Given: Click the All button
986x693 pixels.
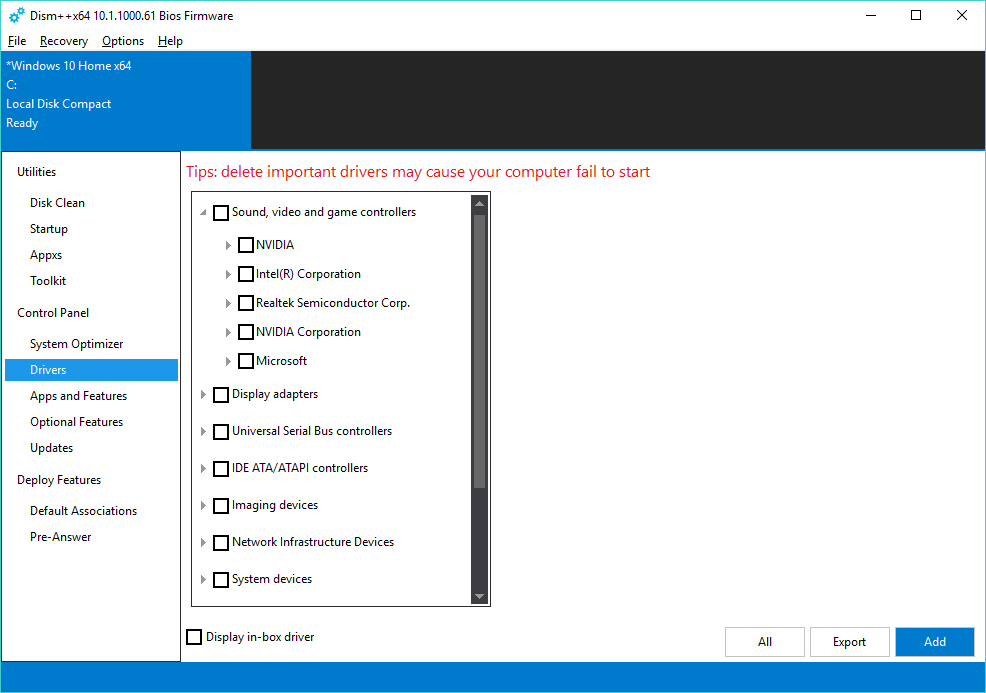Looking at the screenshot, I should point(765,641).
